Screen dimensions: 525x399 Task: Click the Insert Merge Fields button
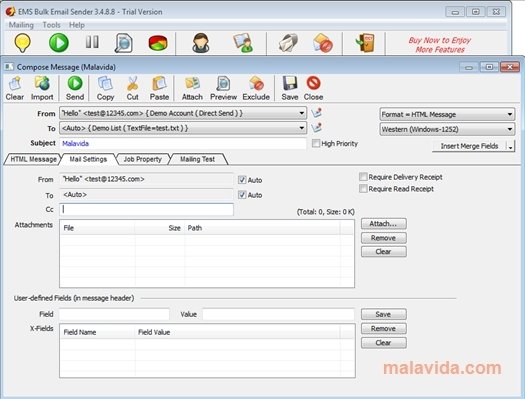469,146
